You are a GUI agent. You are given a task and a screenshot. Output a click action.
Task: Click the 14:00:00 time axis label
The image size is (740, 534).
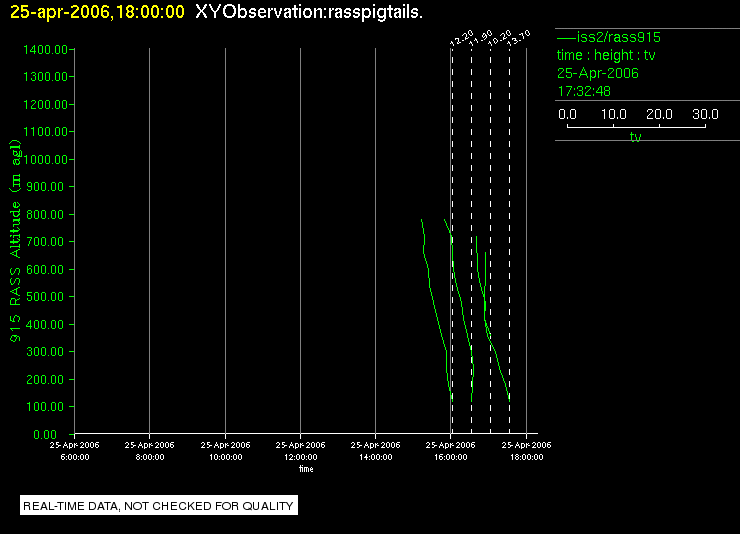pos(376,457)
